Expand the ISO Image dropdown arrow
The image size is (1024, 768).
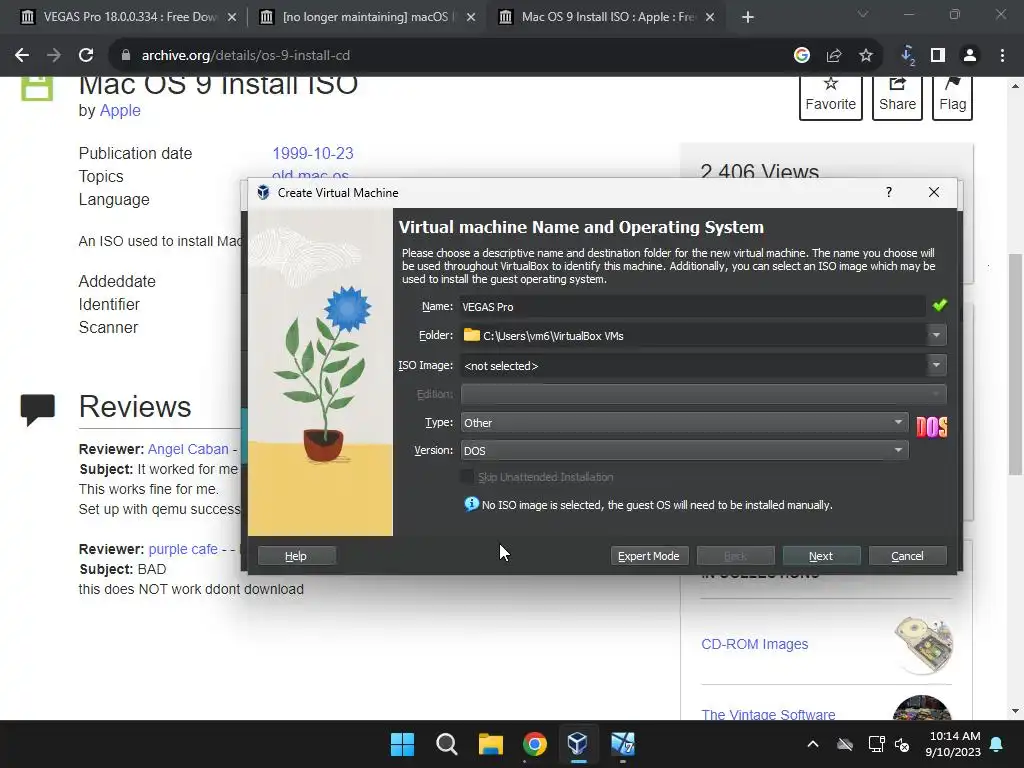pyautogui.click(x=936, y=365)
